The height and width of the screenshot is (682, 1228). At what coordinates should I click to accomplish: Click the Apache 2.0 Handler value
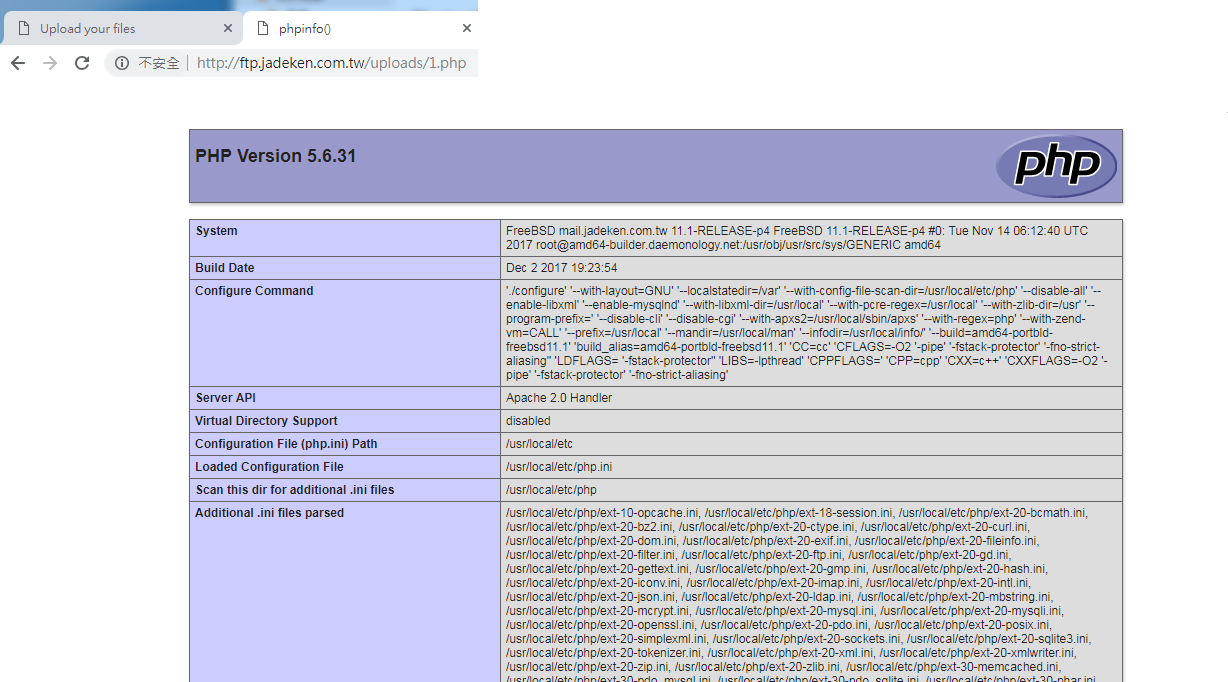tap(559, 398)
